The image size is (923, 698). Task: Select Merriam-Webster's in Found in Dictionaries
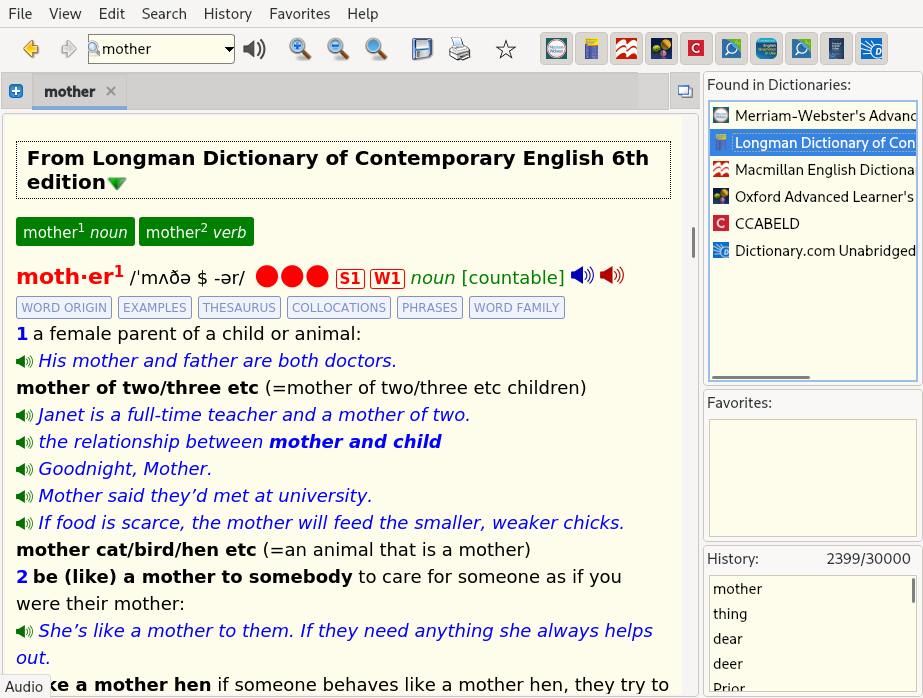(x=814, y=115)
